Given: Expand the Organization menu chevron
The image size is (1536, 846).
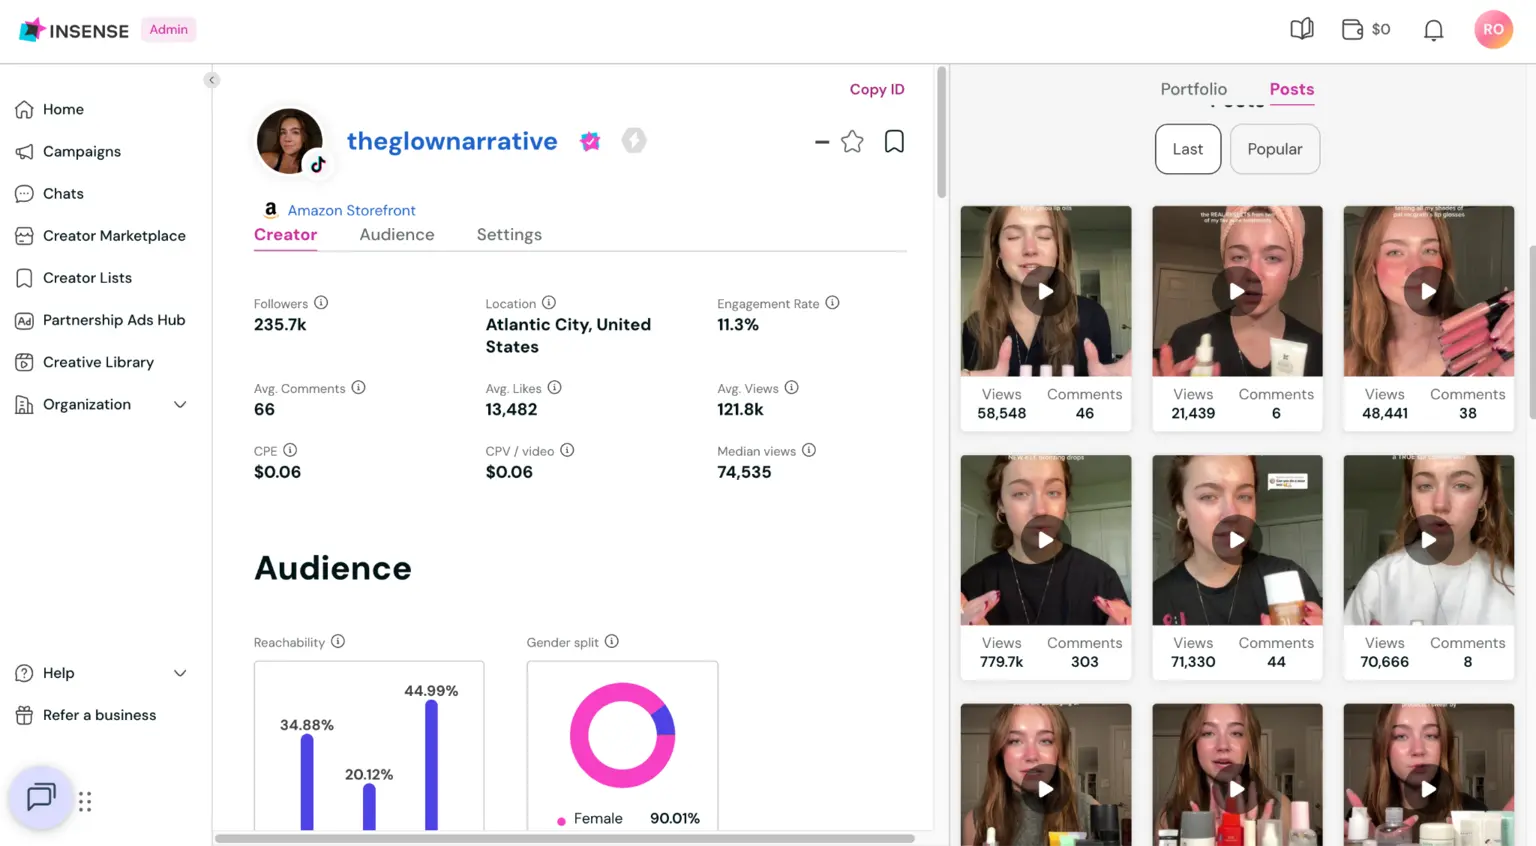Looking at the screenshot, I should [x=180, y=404].
